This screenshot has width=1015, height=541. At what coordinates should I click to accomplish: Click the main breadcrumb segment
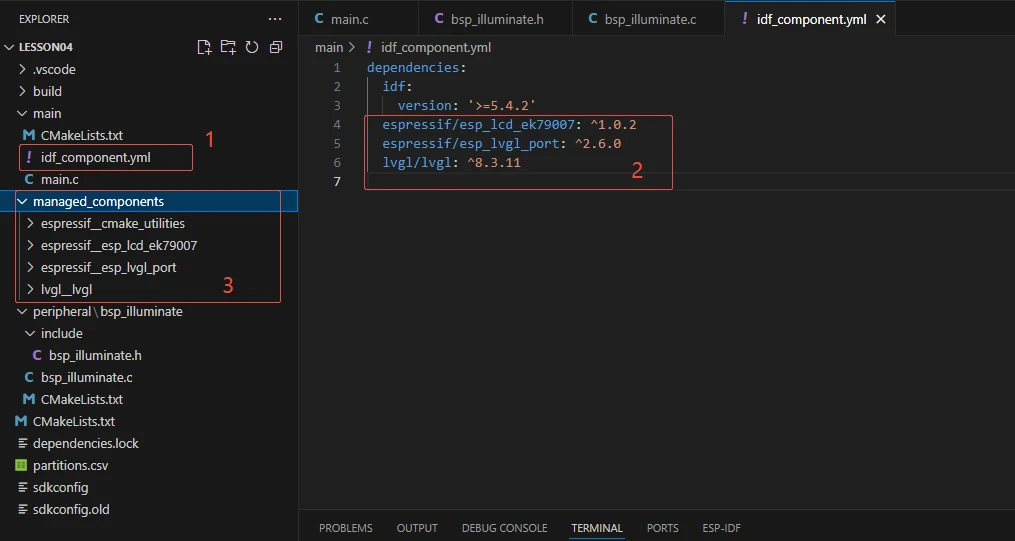[329, 47]
